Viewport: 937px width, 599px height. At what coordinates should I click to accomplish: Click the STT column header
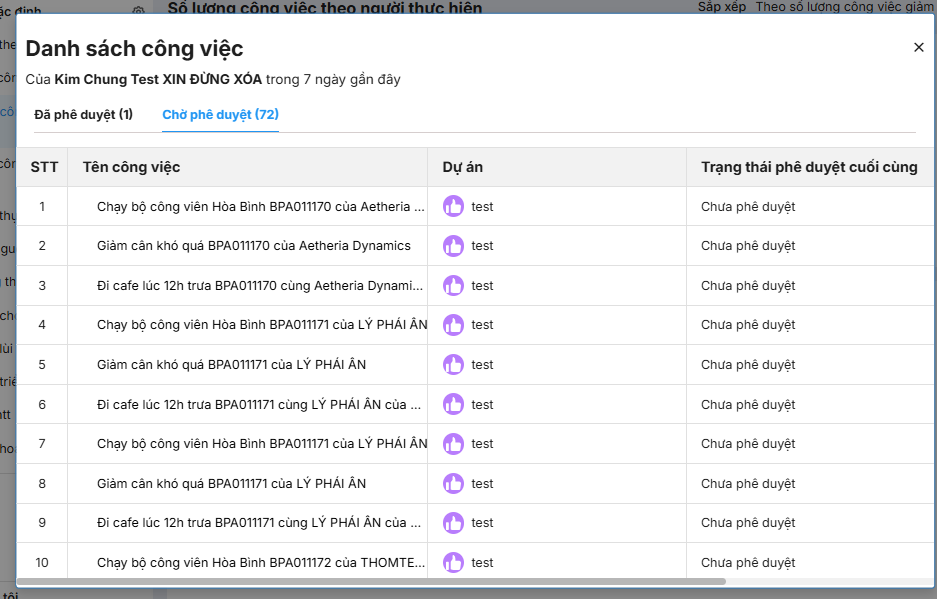point(44,167)
